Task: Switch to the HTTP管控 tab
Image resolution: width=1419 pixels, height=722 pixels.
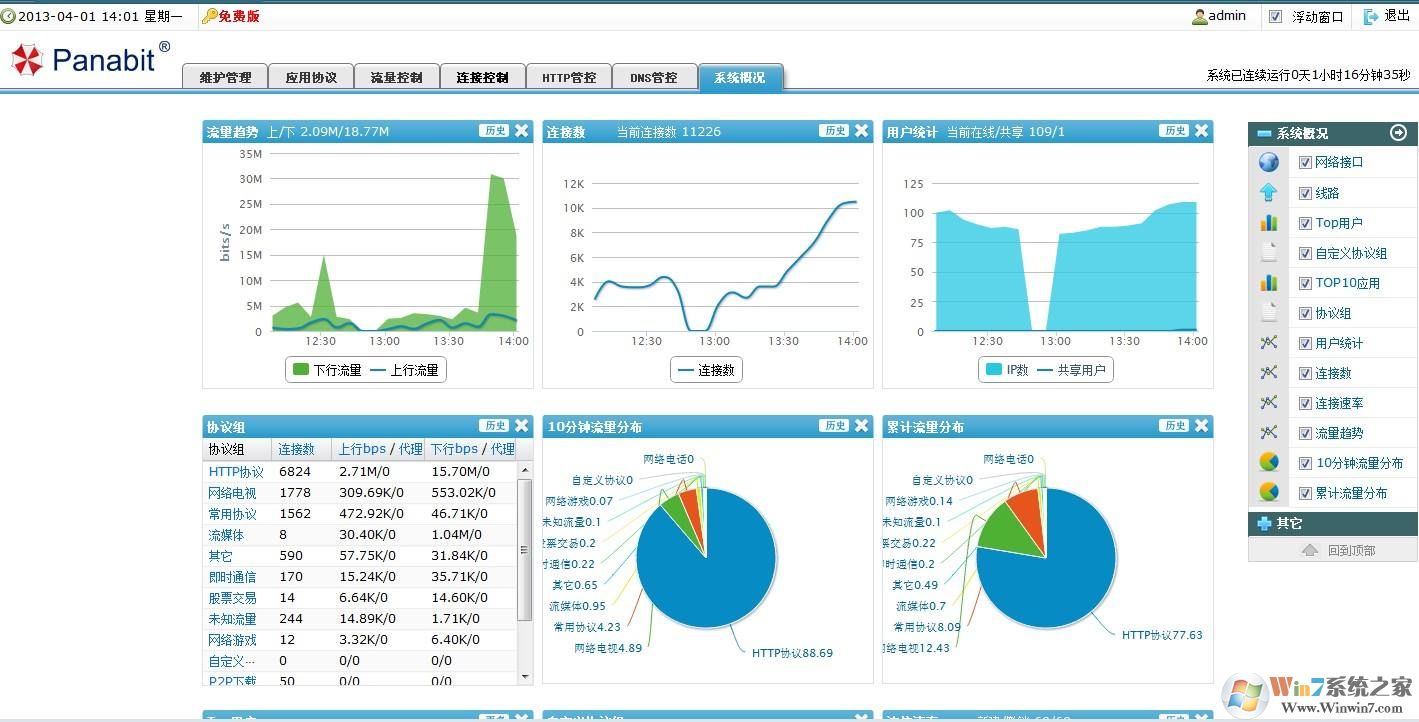Action: coord(568,77)
